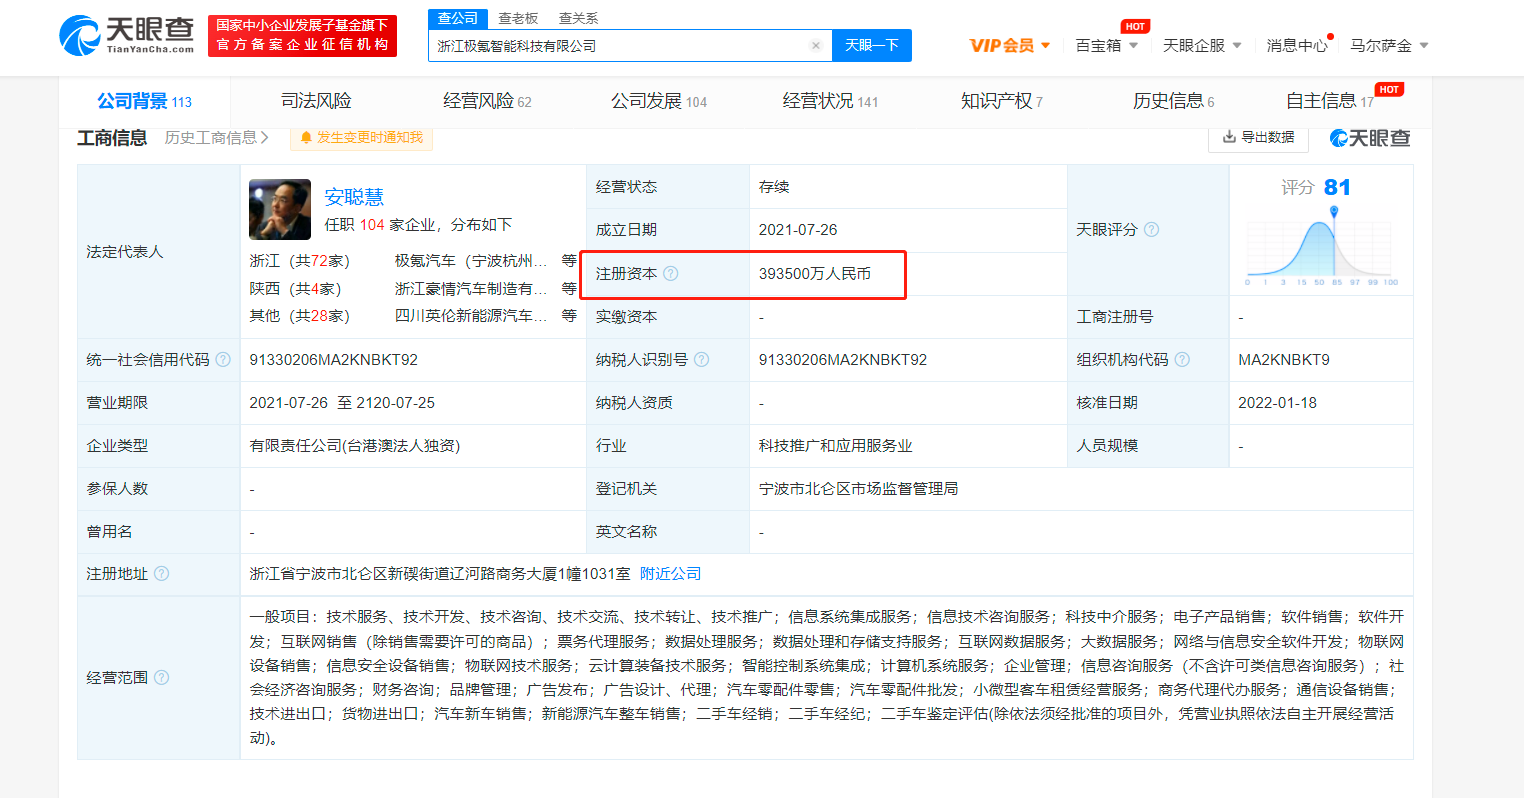The height and width of the screenshot is (798, 1524).
Task: Clear the search box with the X icon
Action: 816,46
